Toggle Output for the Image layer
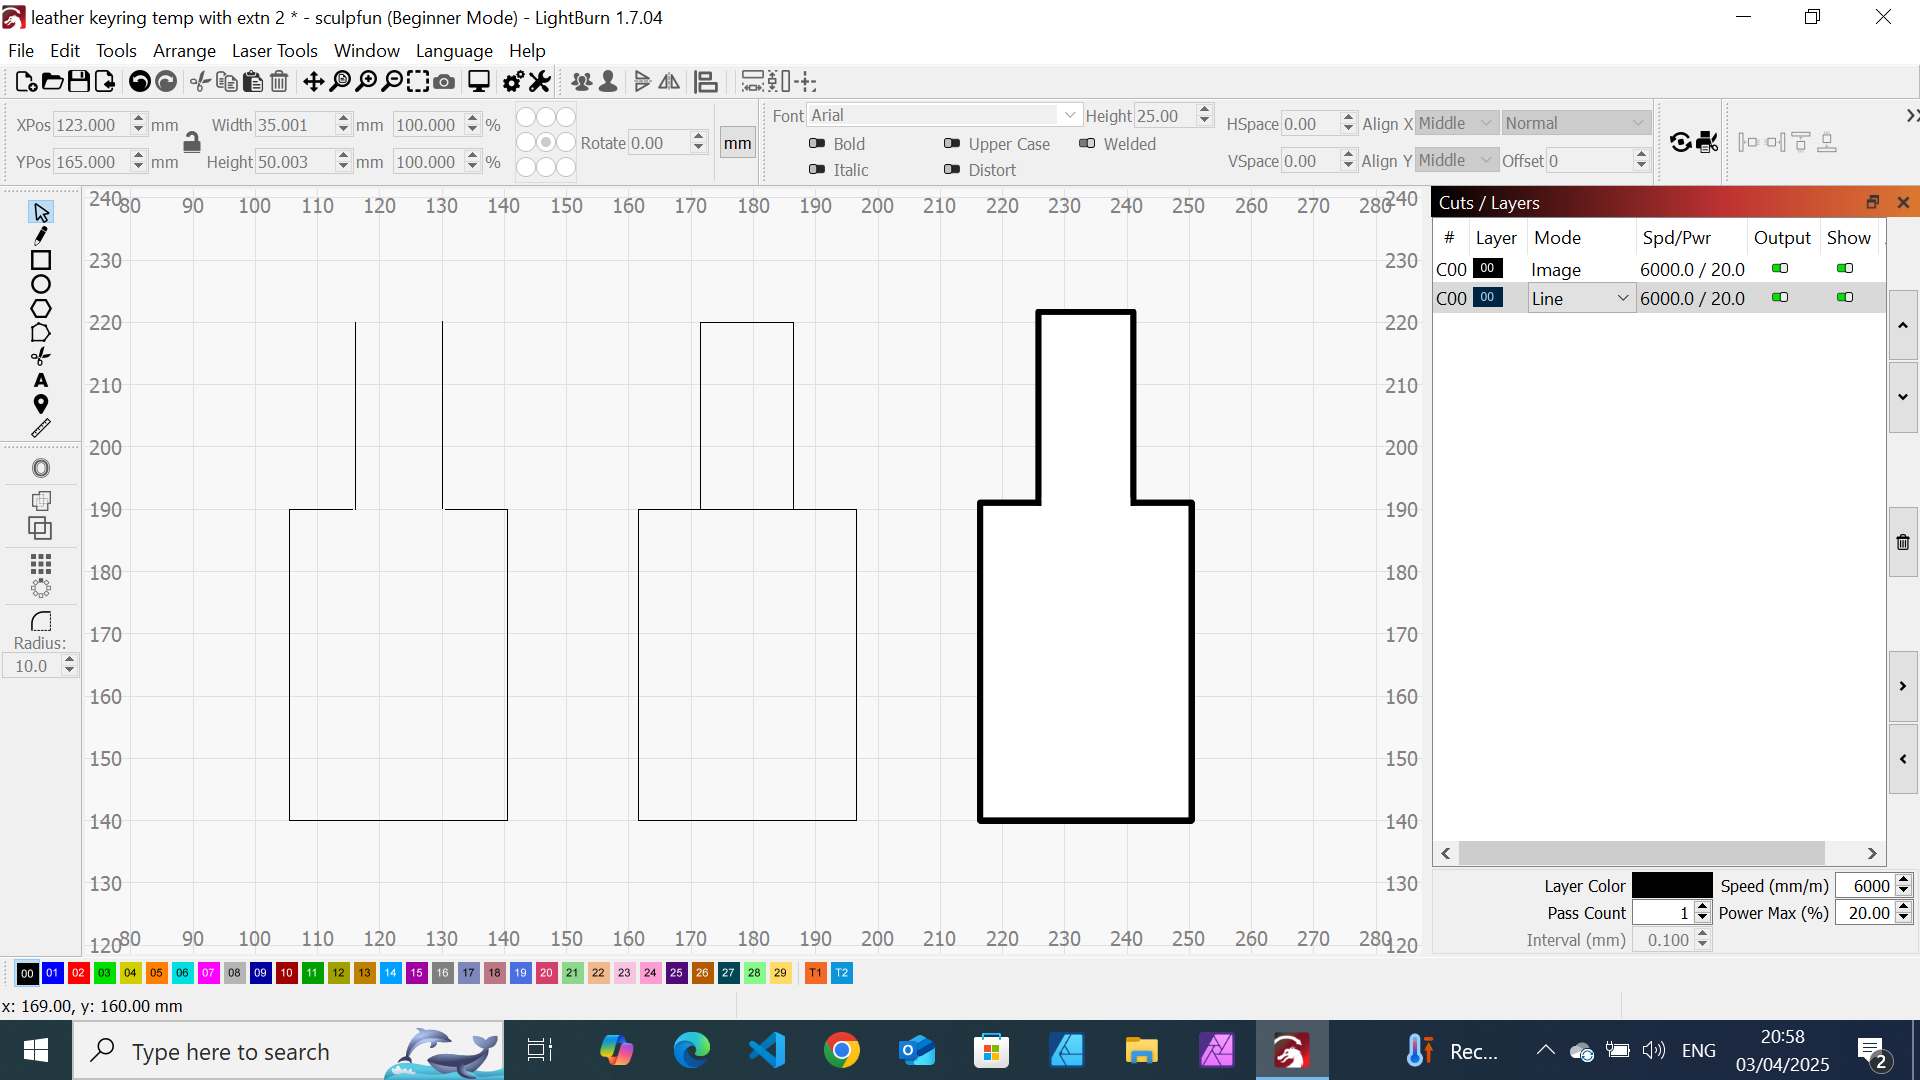 click(1780, 269)
